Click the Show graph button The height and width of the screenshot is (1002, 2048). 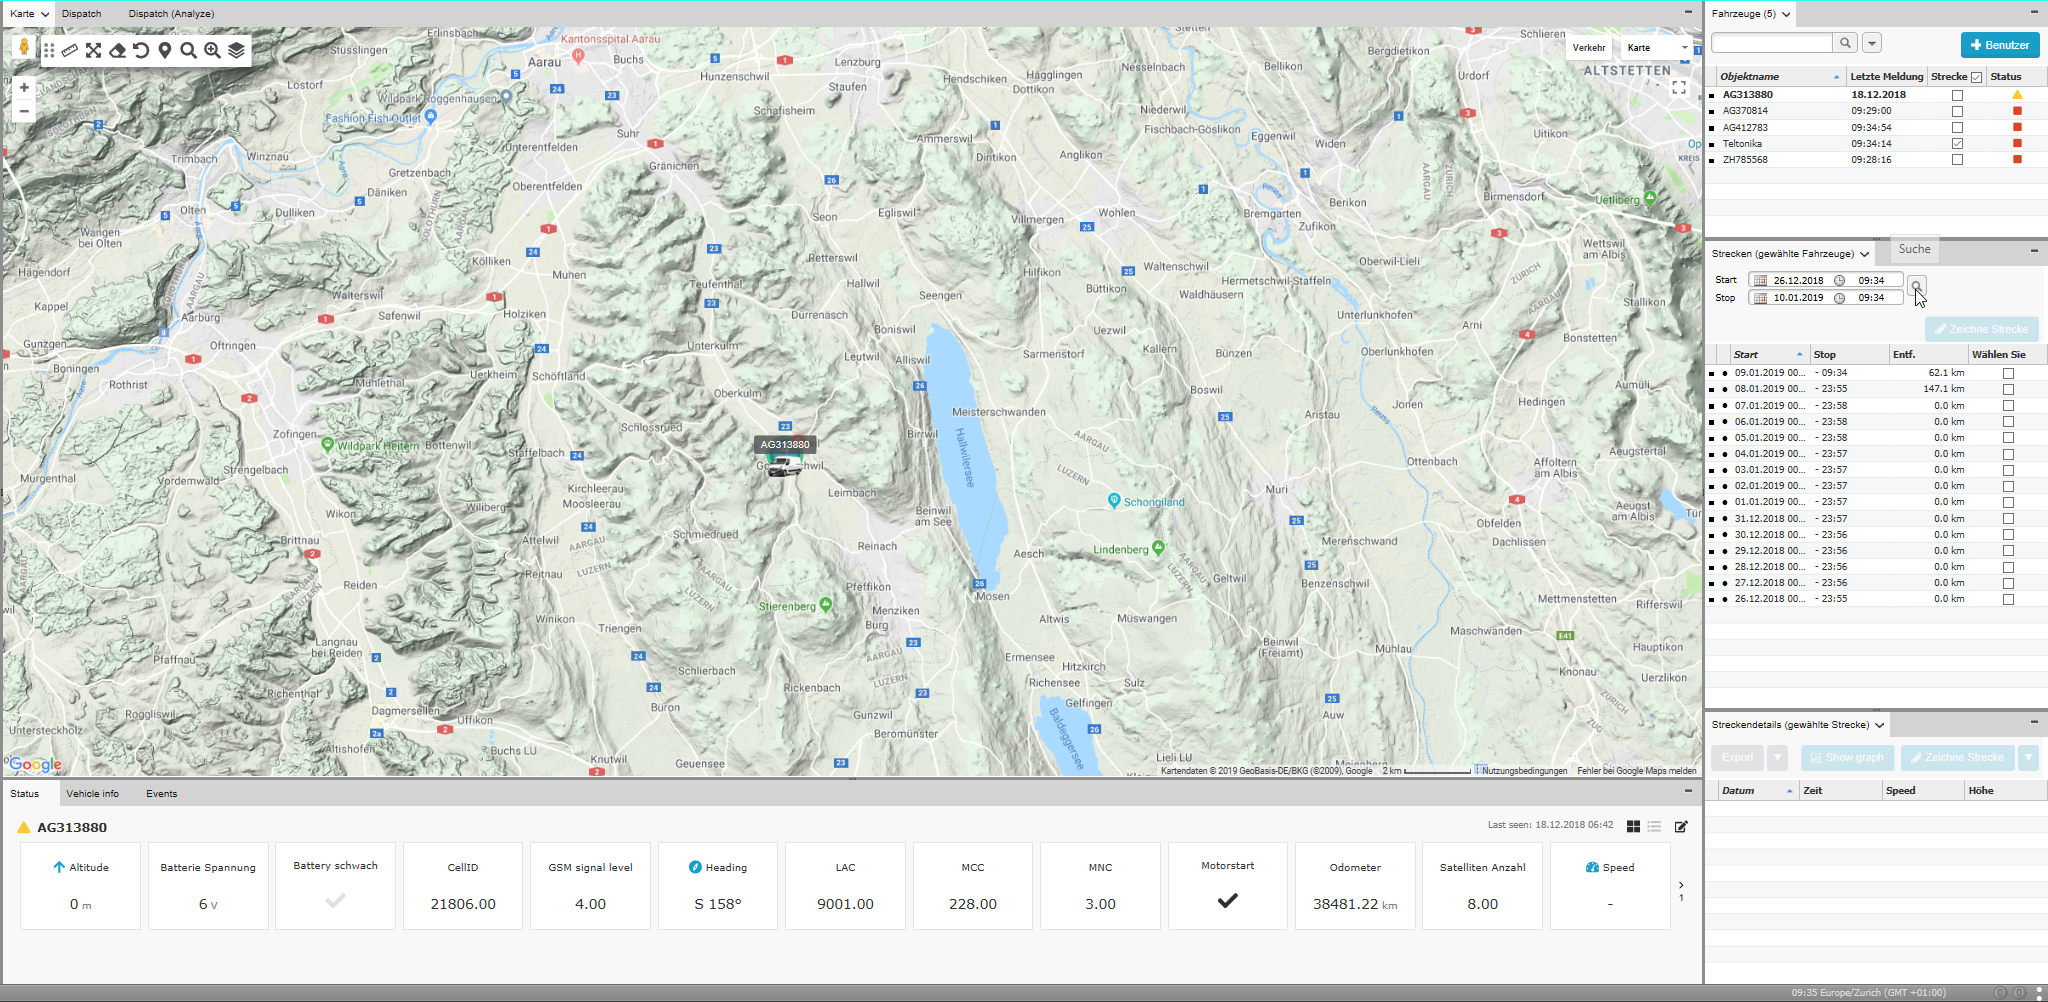1847,758
